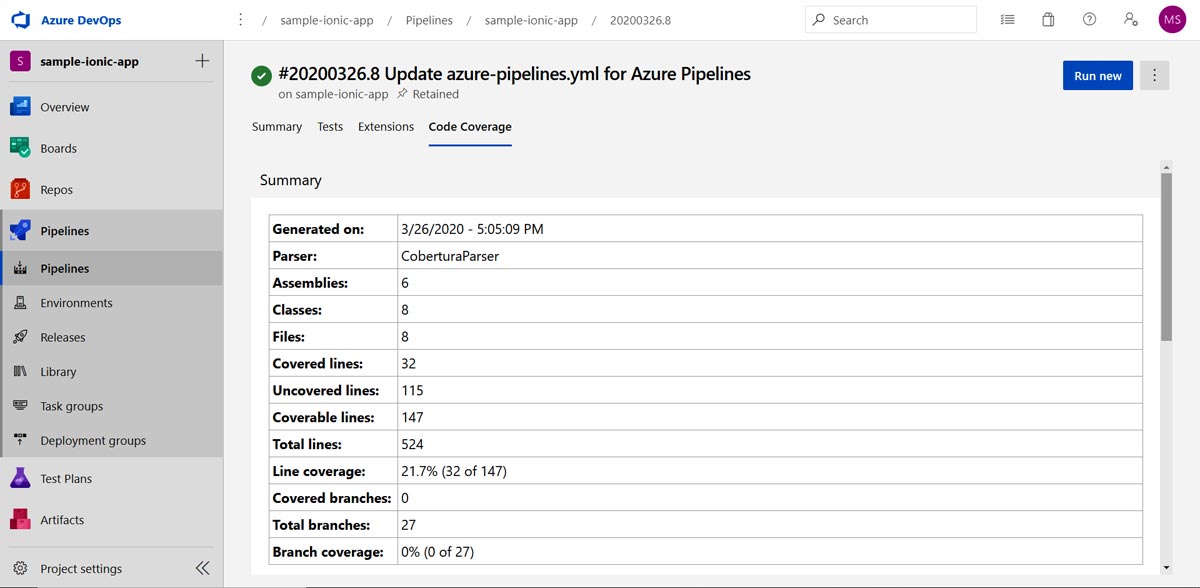This screenshot has height=588, width=1200.
Task: Open the Help question mark icon
Action: [1089, 20]
